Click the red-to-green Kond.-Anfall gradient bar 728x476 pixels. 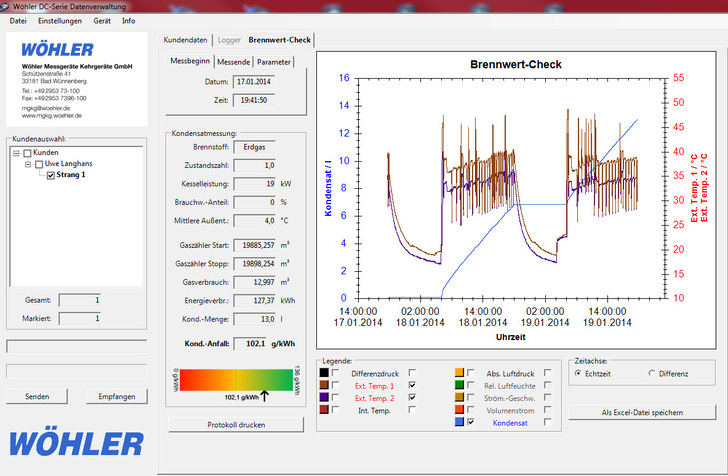click(x=235, y=379)
